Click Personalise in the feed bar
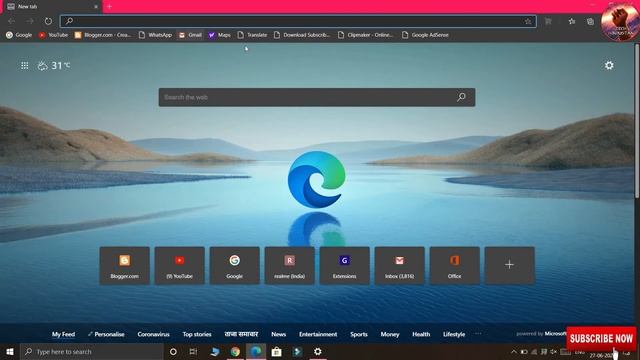This screenshot has height=360, width=640. click(106, 334)
